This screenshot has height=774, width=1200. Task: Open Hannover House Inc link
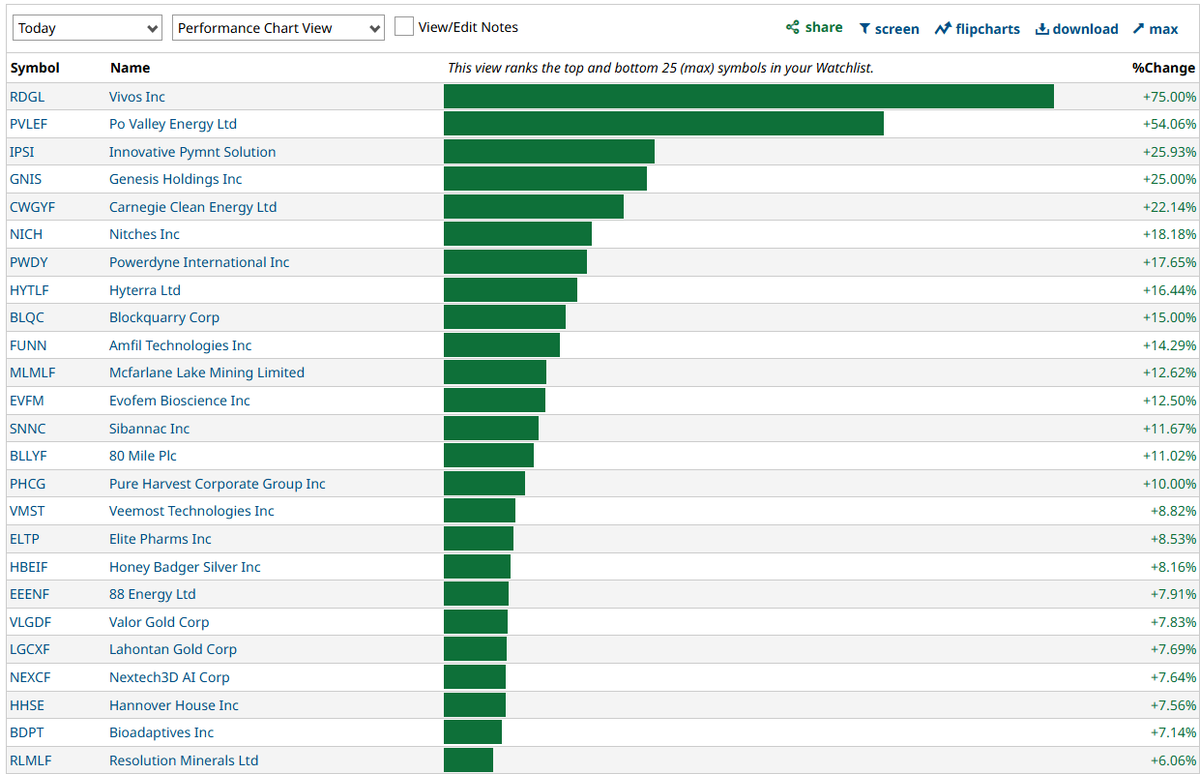pos(174,704)
